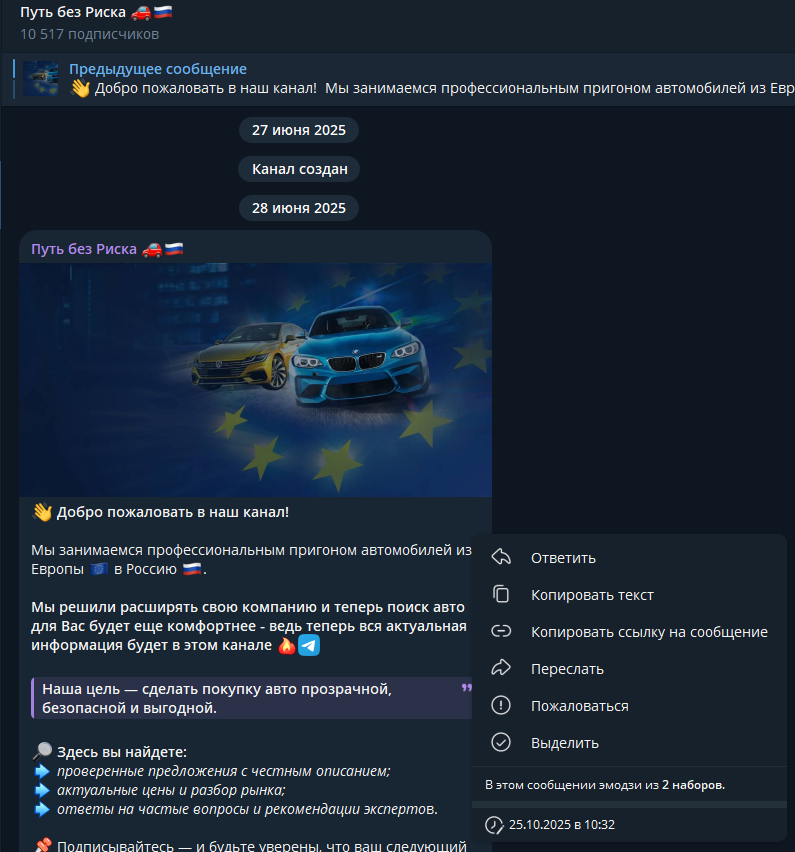This screenshot has width=795, height=852.
Task: Click the checkmark circle select icon
Action: pyautogui.click(x=501, y=742)
